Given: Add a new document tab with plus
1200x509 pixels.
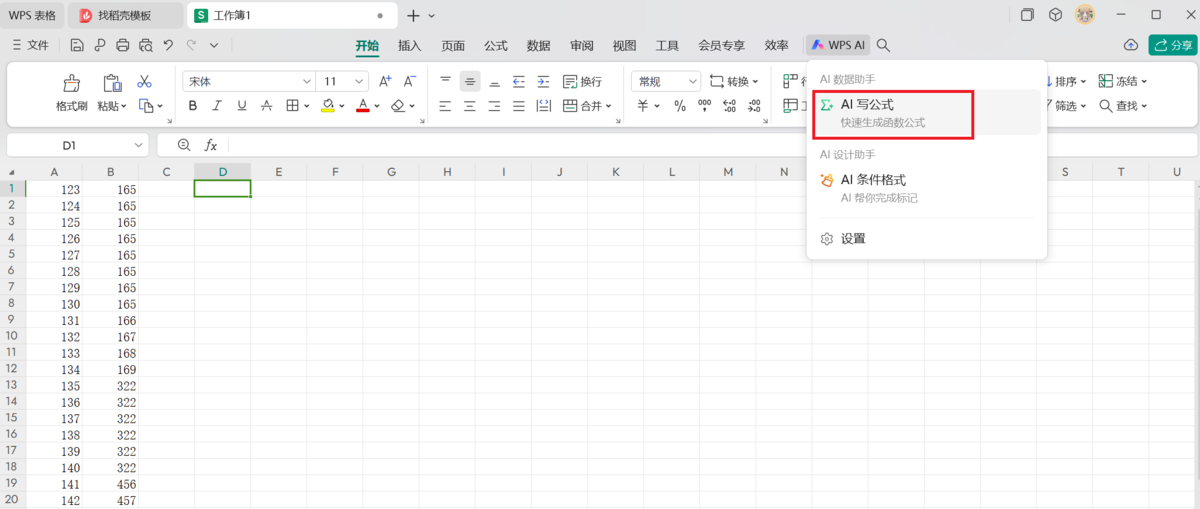Looking at the screenshot, I should 413,15.
